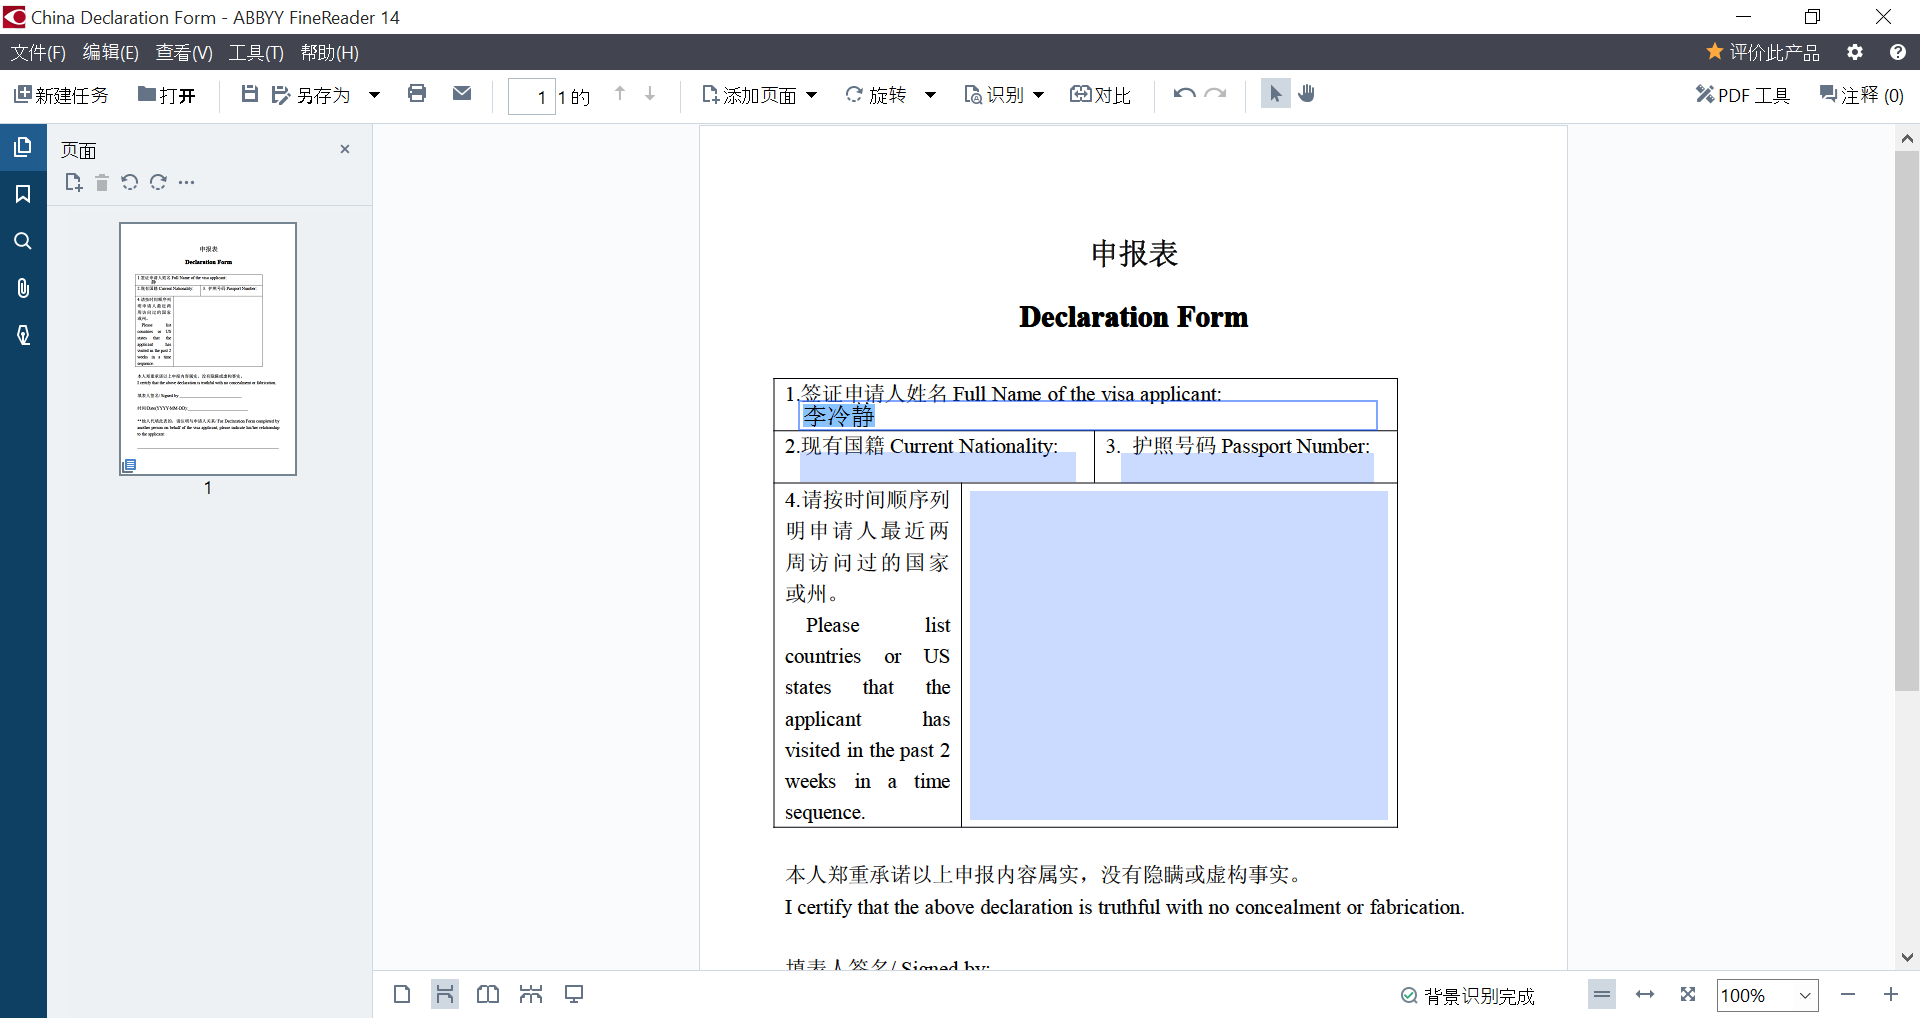Go to previous page up arrow
Screen dimensions: 1920x1018
pyautogui.click(x=620, y=94)
